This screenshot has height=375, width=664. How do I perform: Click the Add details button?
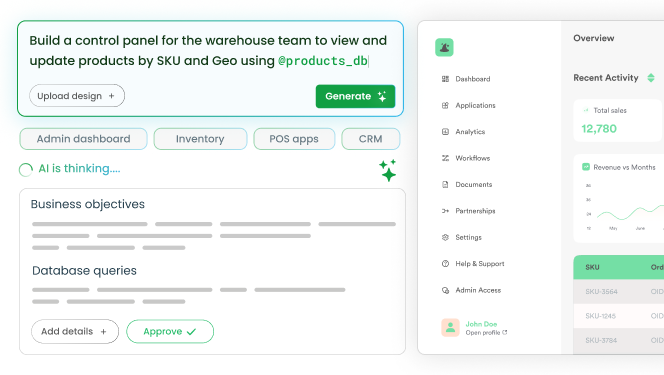coord(75,331)
